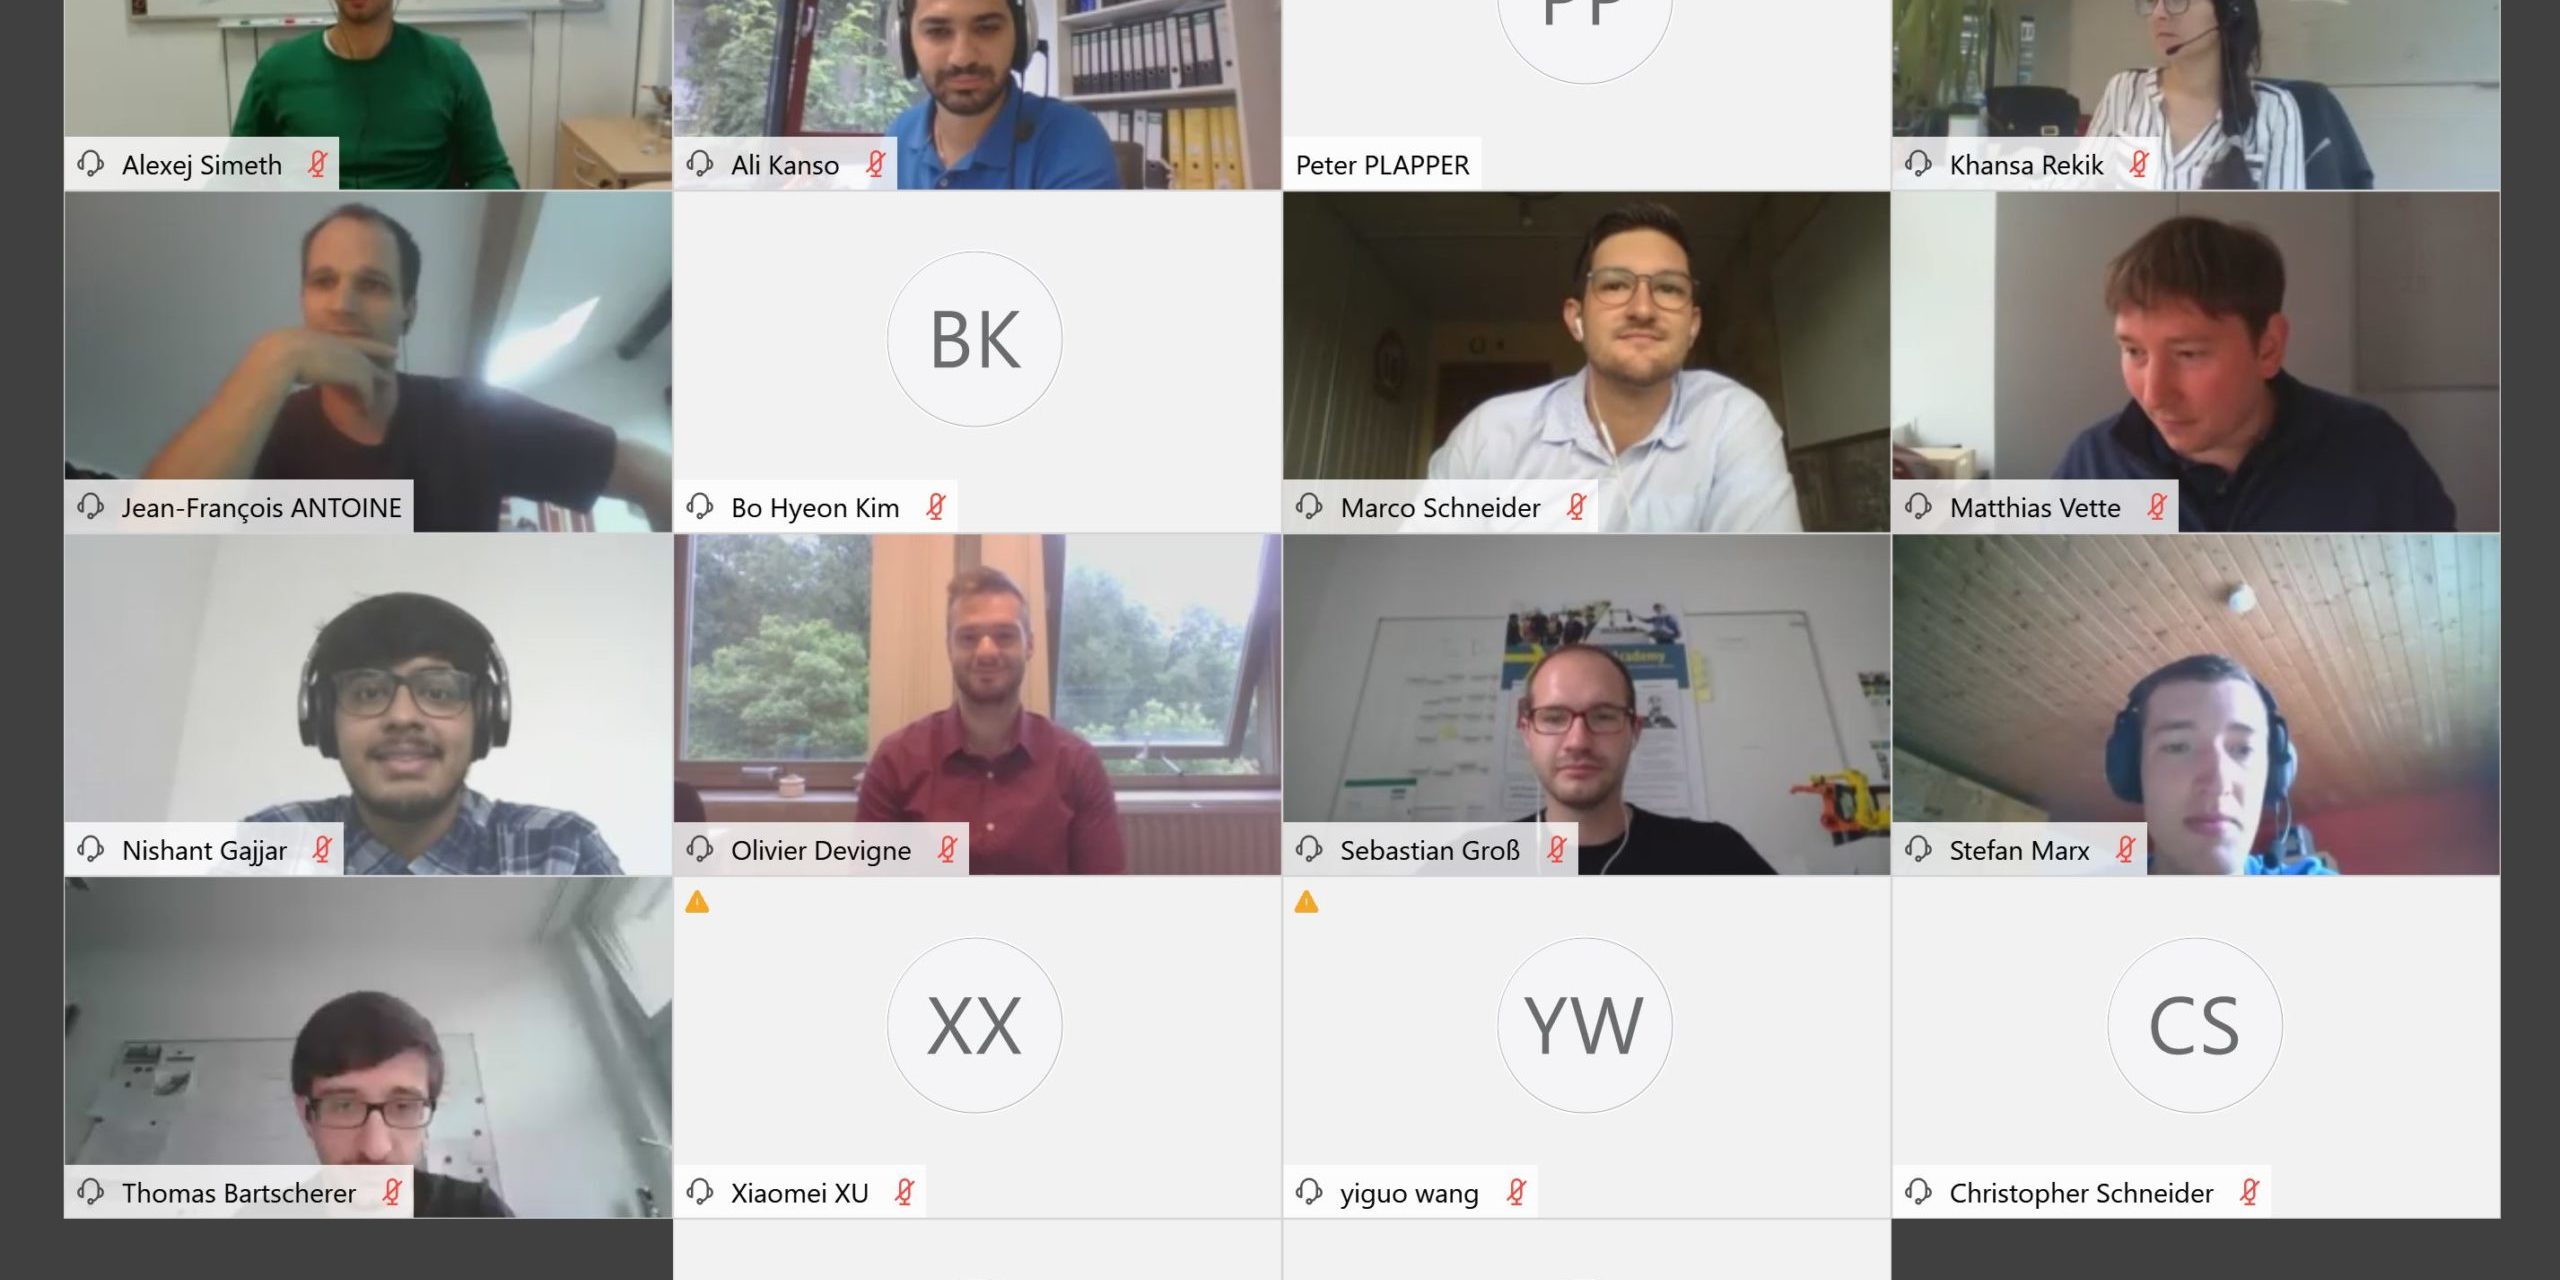Select the YW initials avatar
The image size is (2560, 1280).
1585,1025
